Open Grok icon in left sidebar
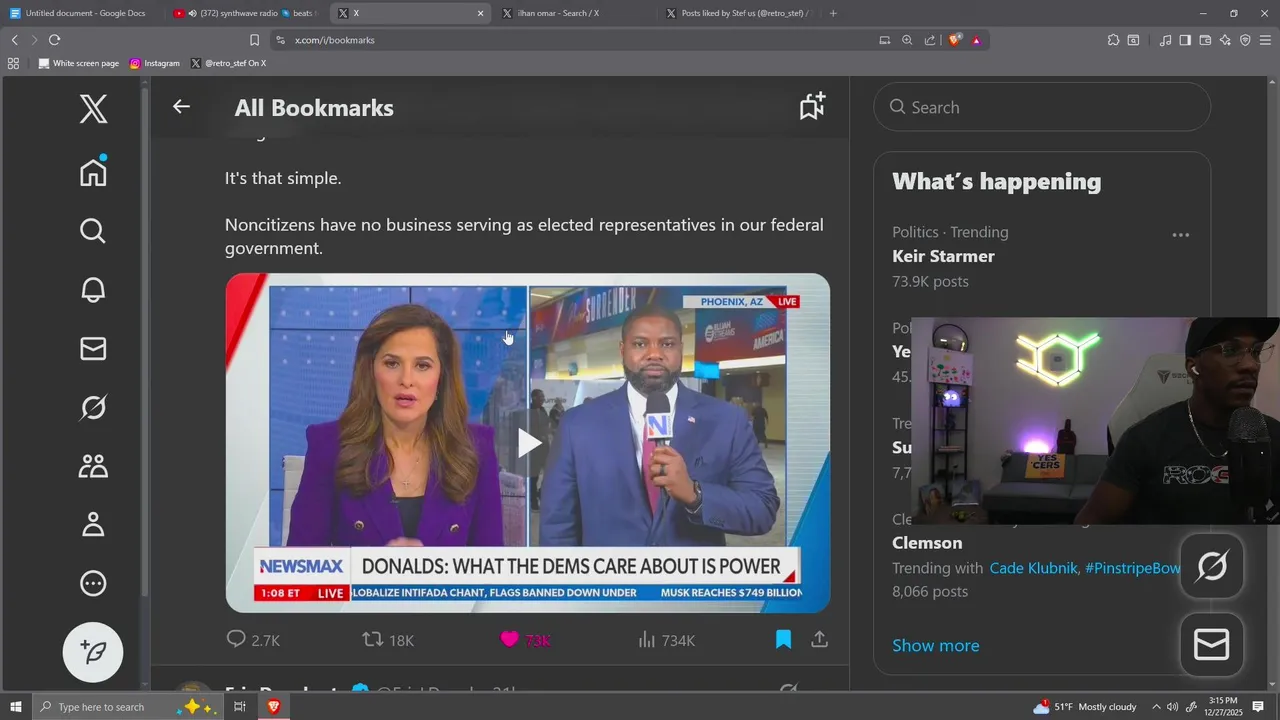The width and height of the screenshot is (1280, 720). tap(93, 407)
